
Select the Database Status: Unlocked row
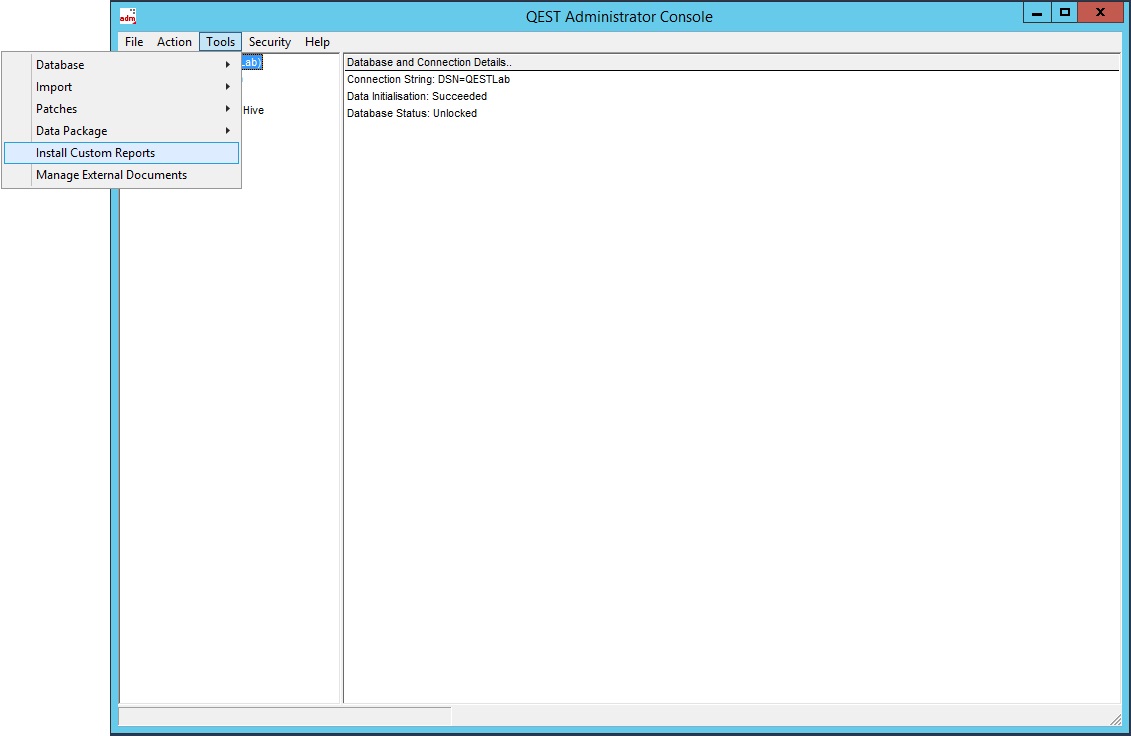[412, 113]
